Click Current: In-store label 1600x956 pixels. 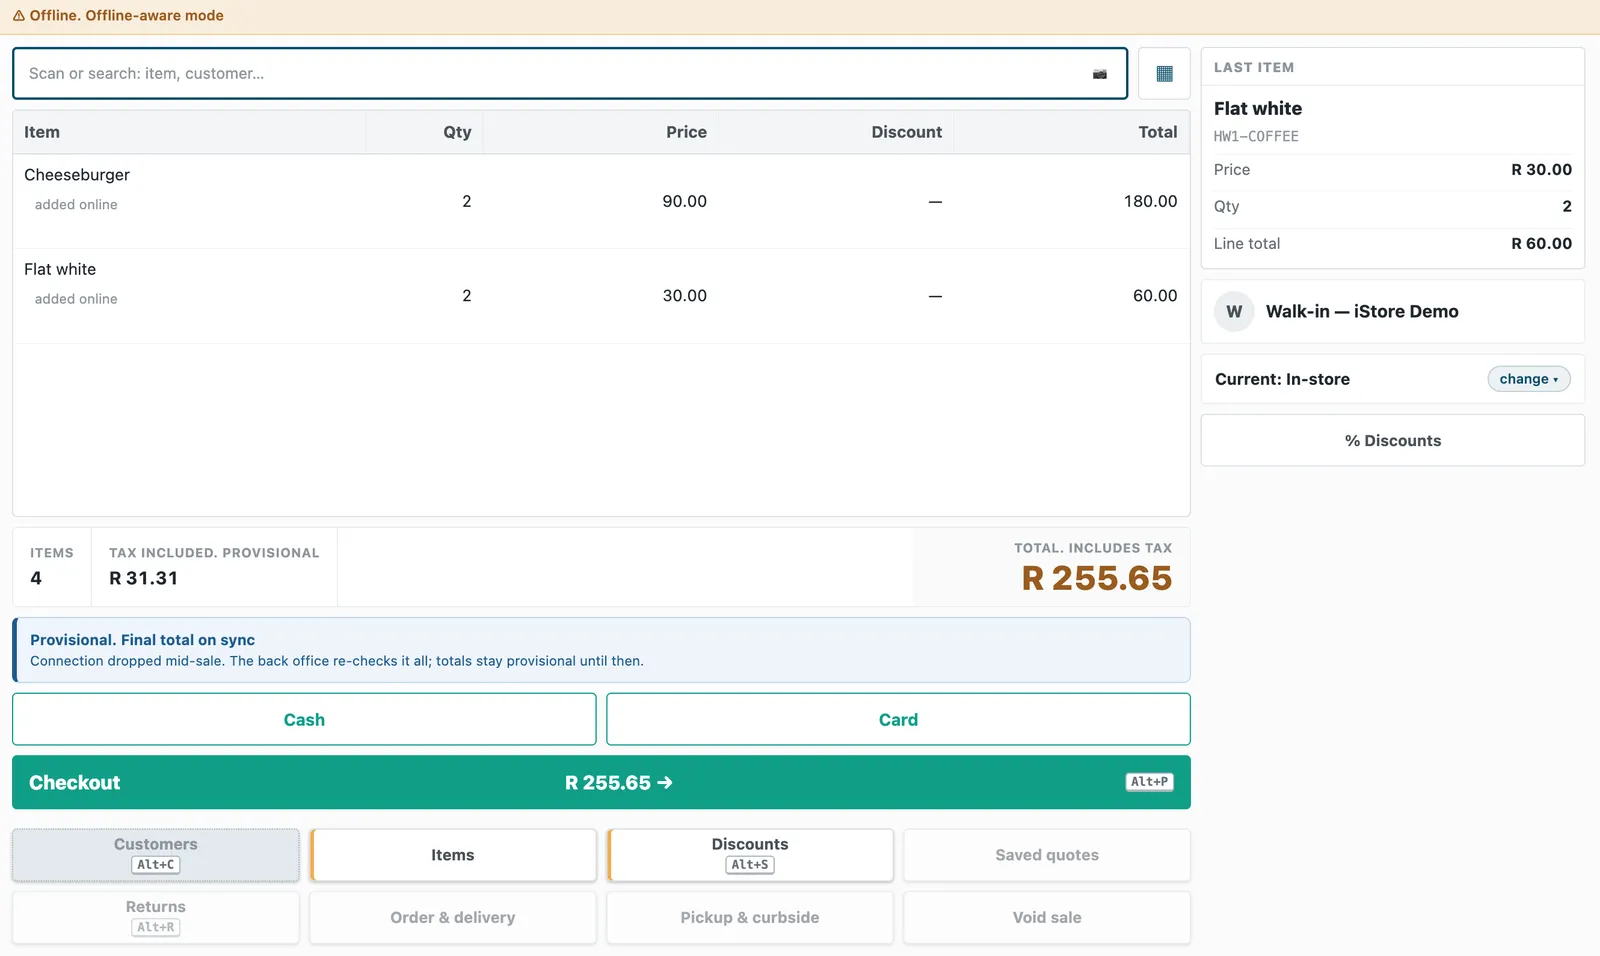click(x=1282, y=379)
